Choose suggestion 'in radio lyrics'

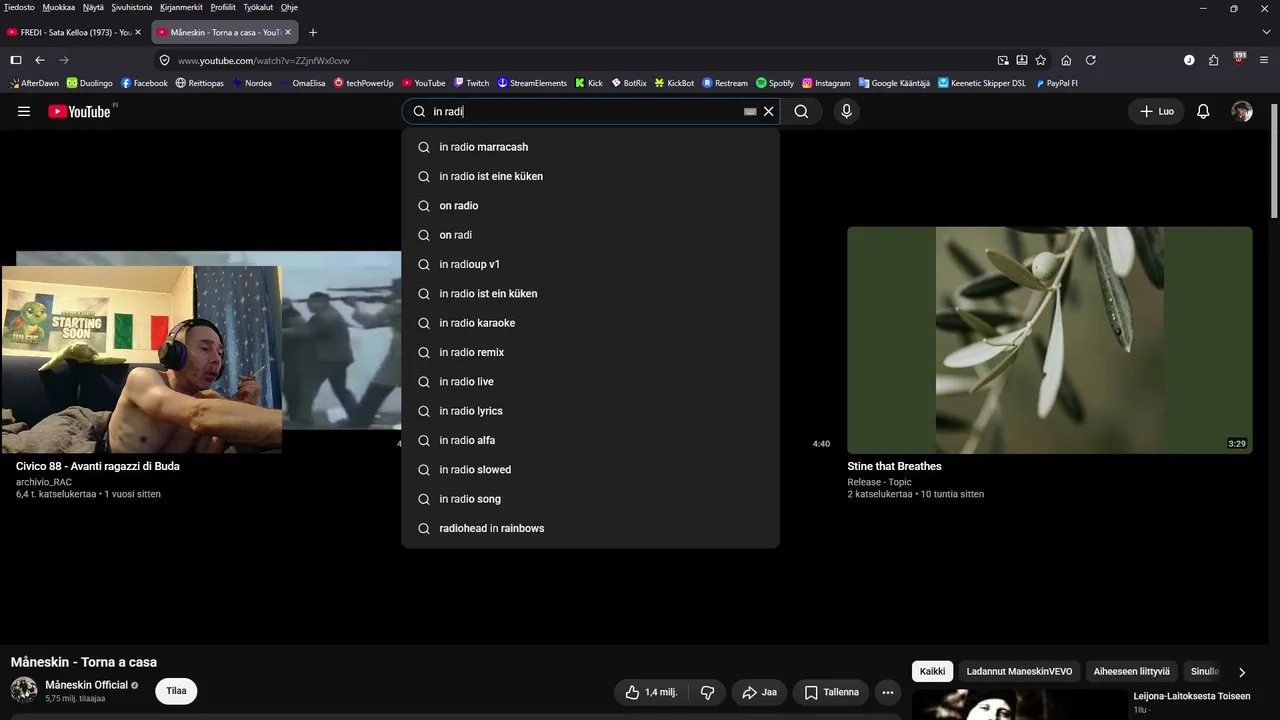coord(590,411)
